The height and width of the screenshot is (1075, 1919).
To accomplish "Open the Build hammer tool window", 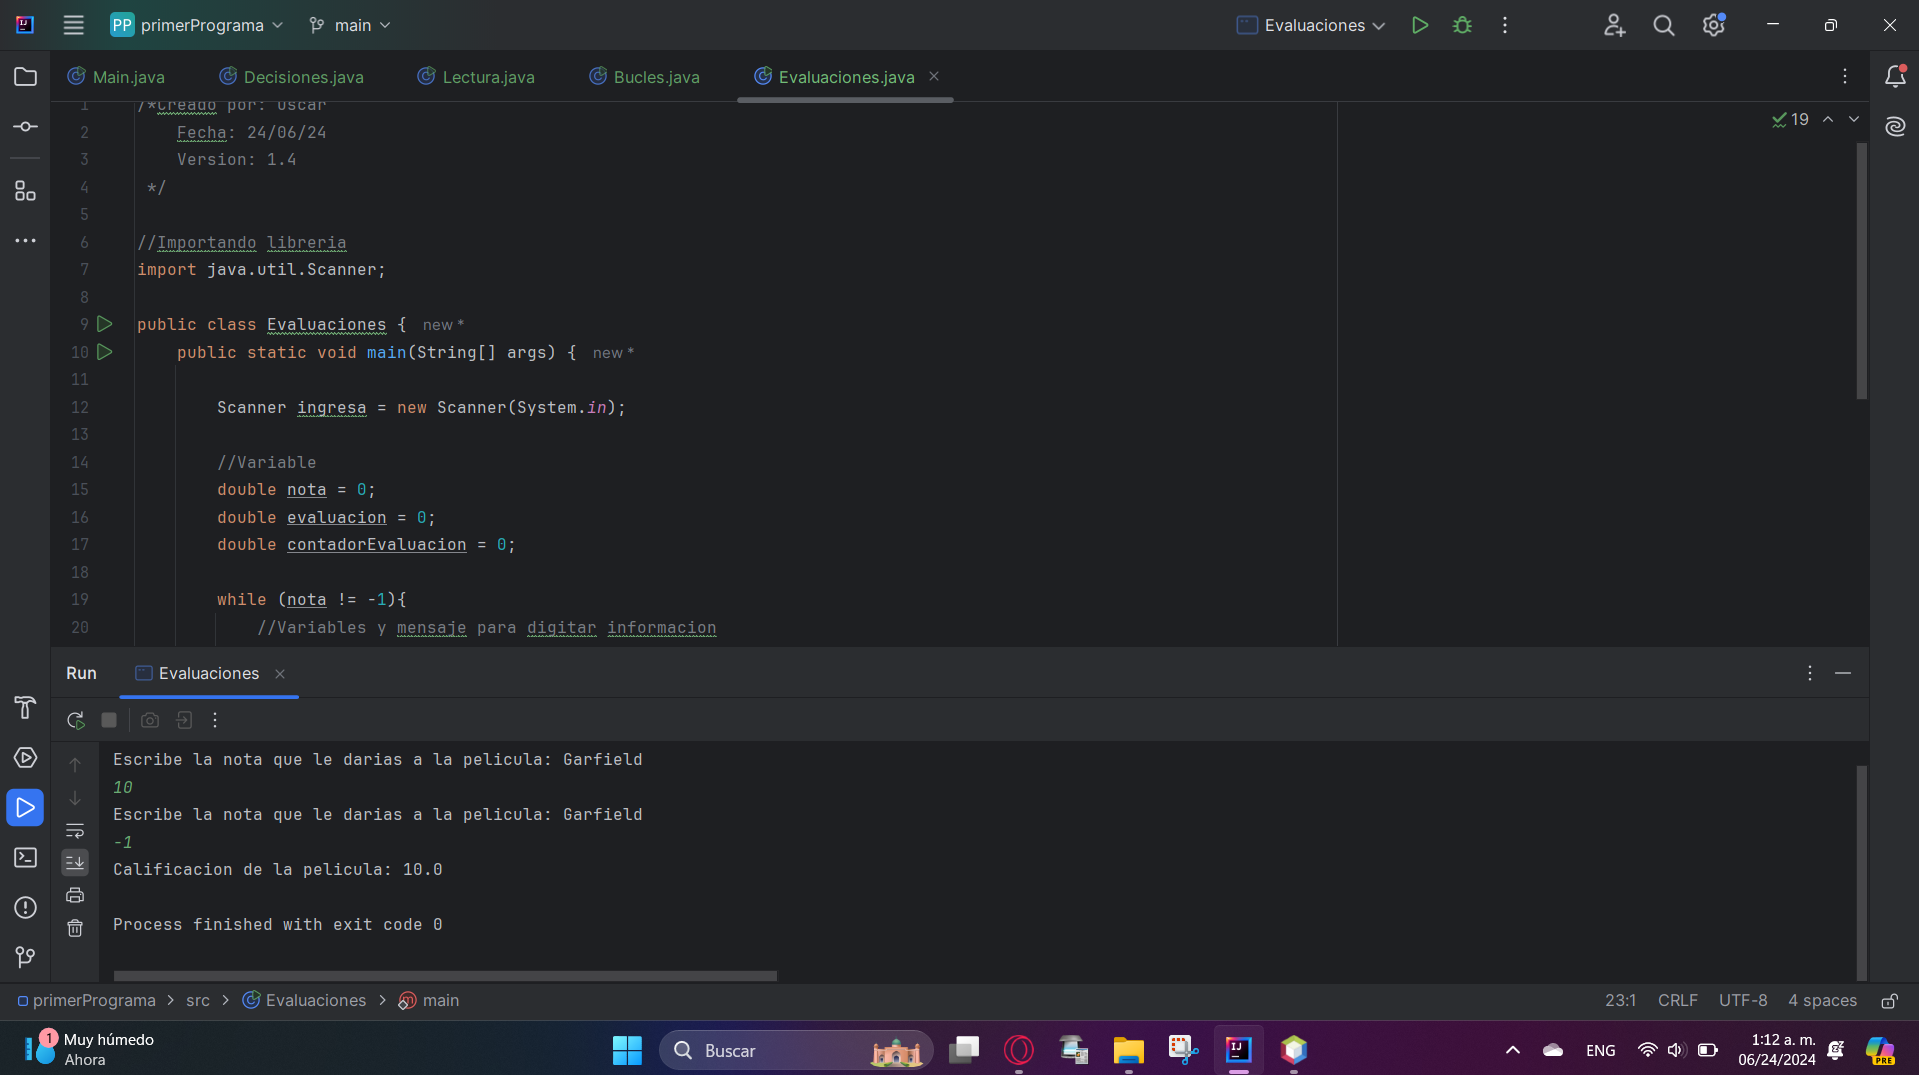I will pos(25,708).
